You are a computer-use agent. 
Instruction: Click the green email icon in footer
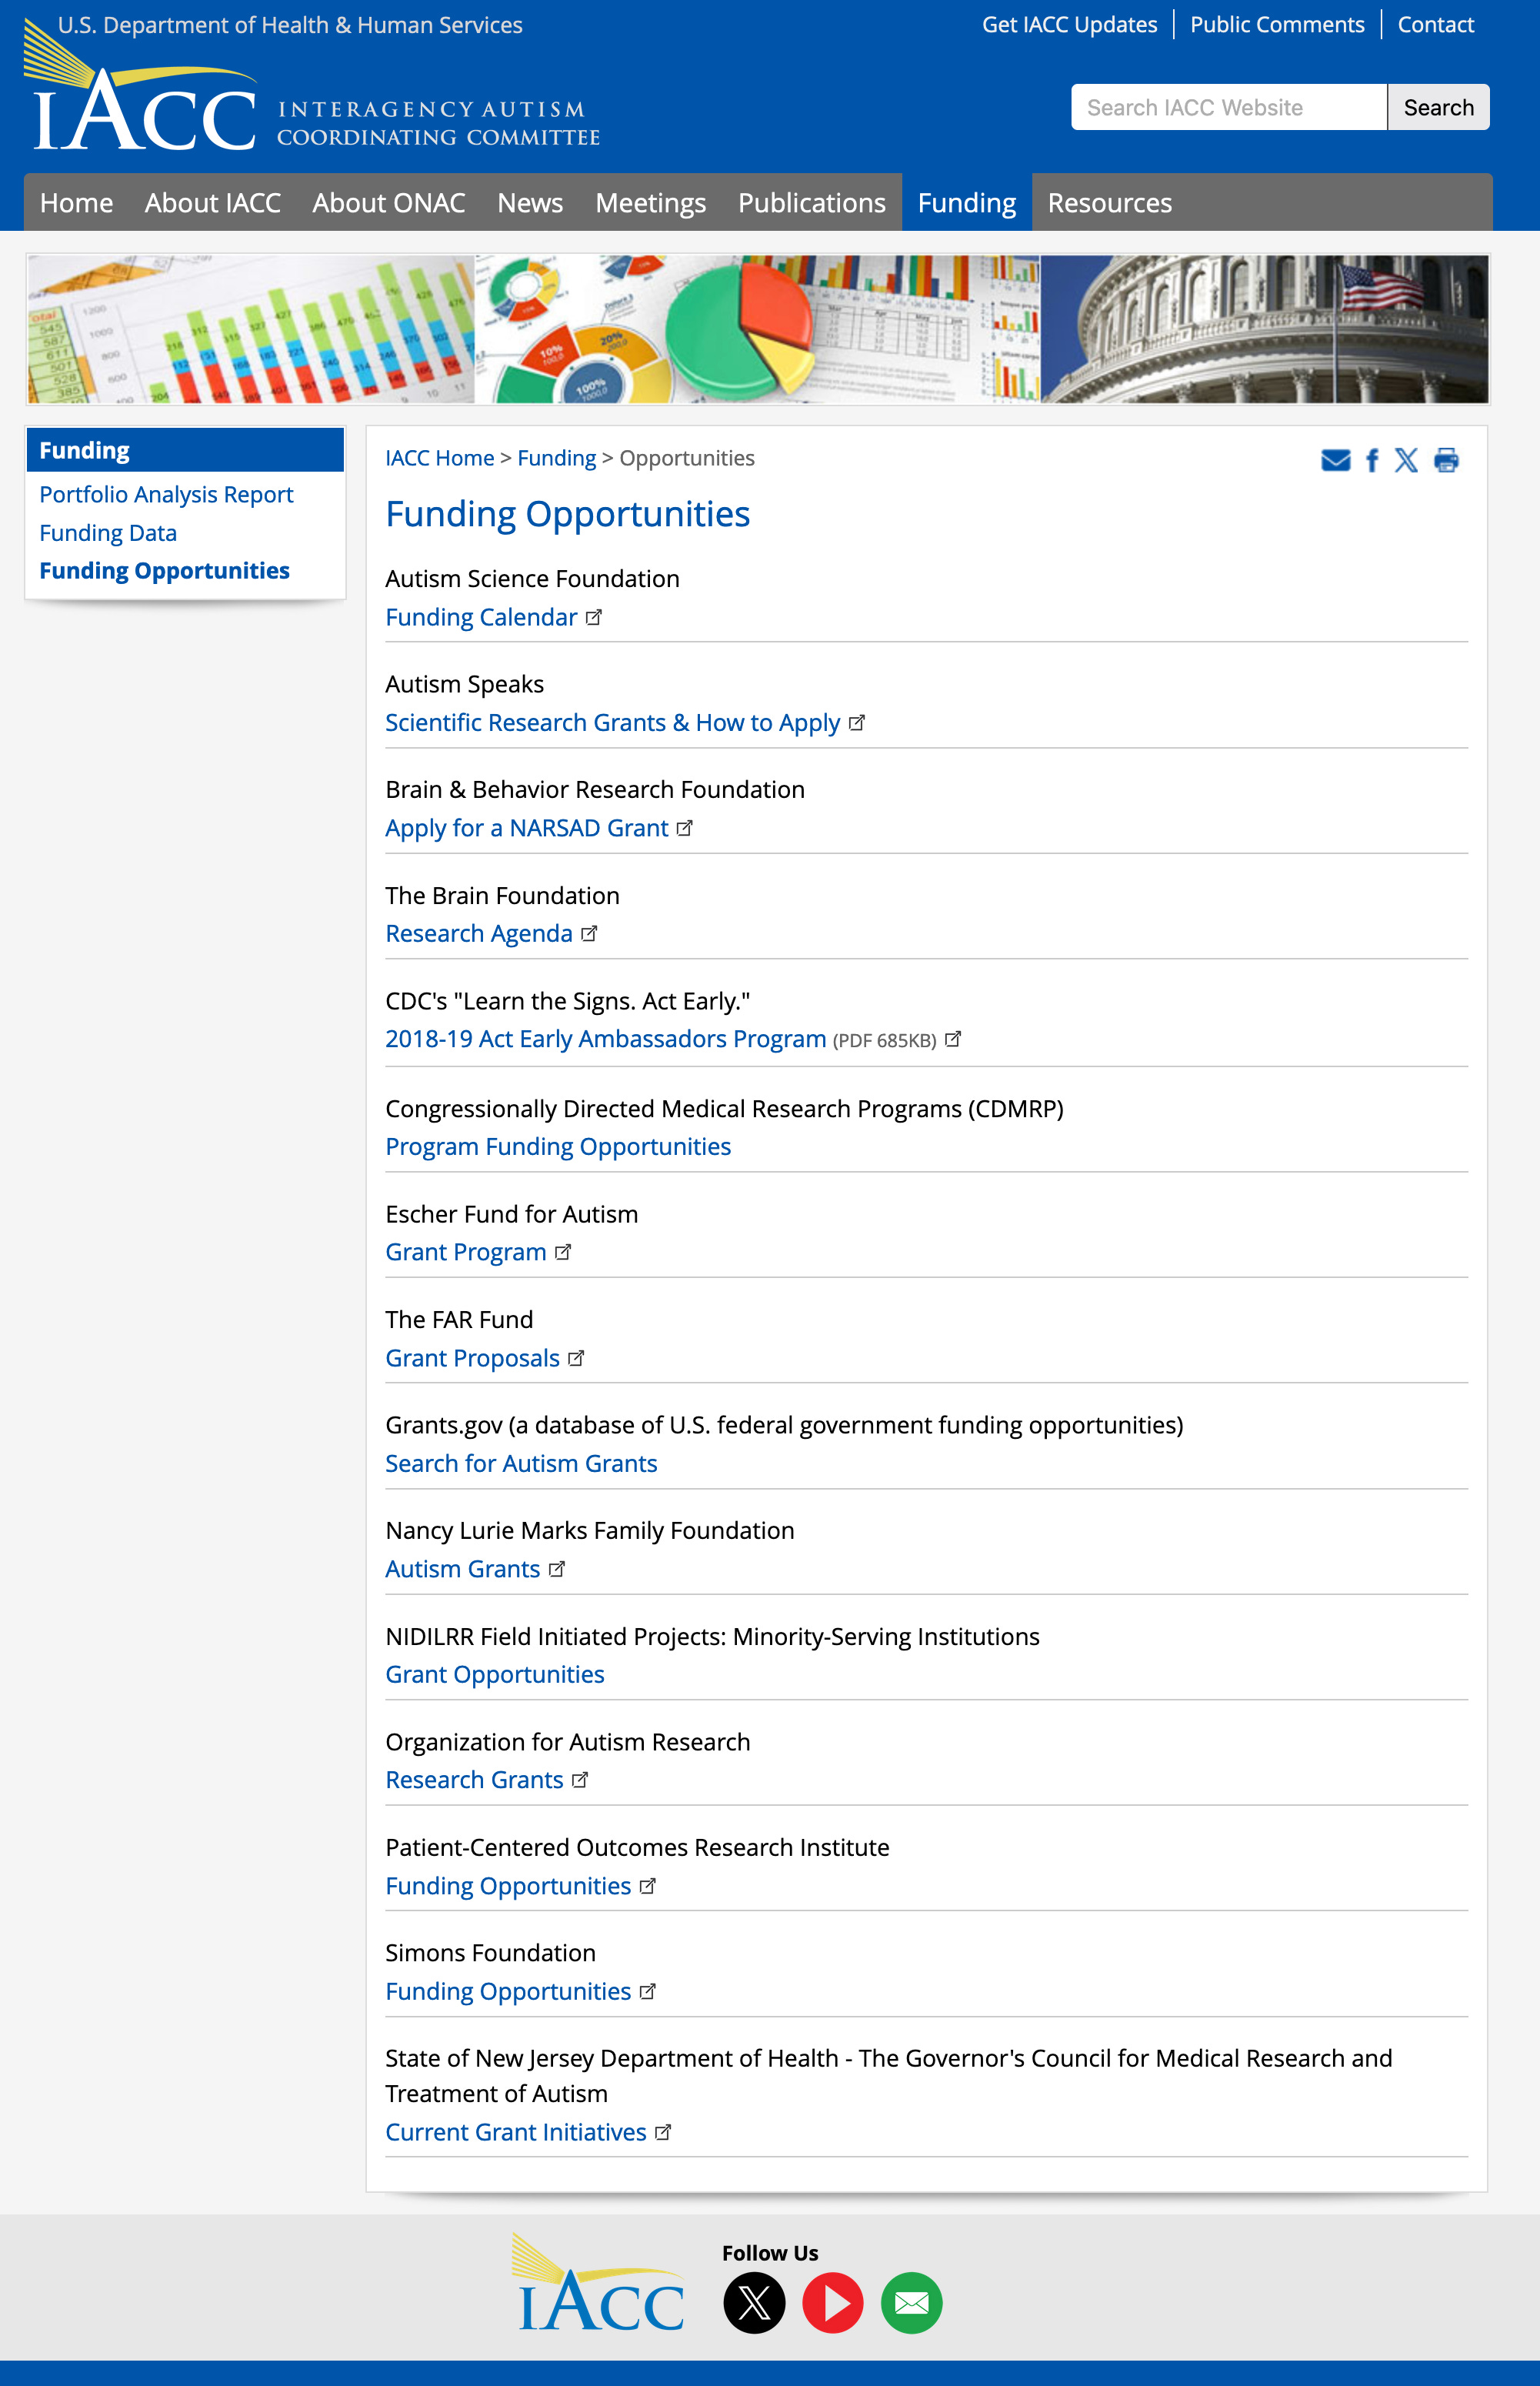(911, 2302)
